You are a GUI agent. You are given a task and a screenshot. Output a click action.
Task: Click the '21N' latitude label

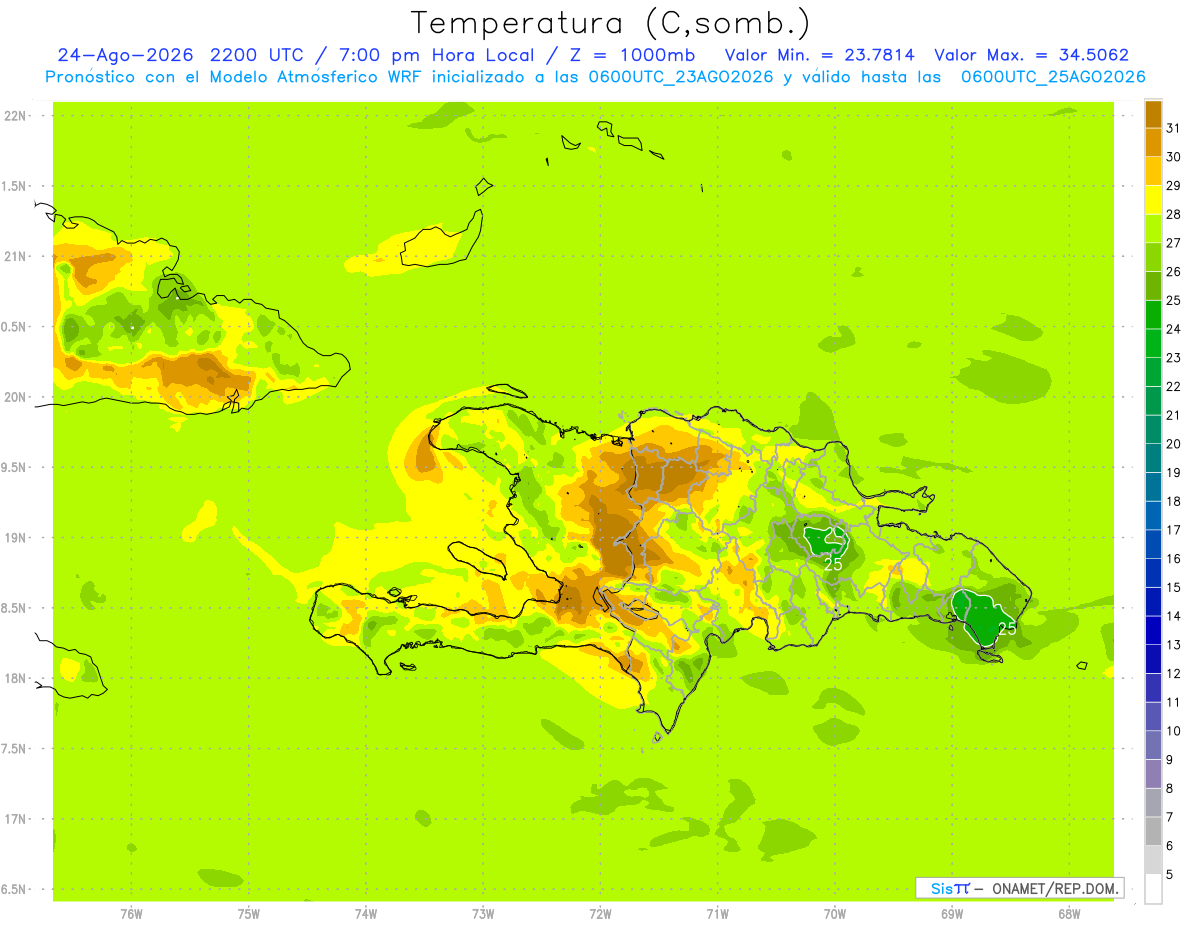tap(16, 257)
